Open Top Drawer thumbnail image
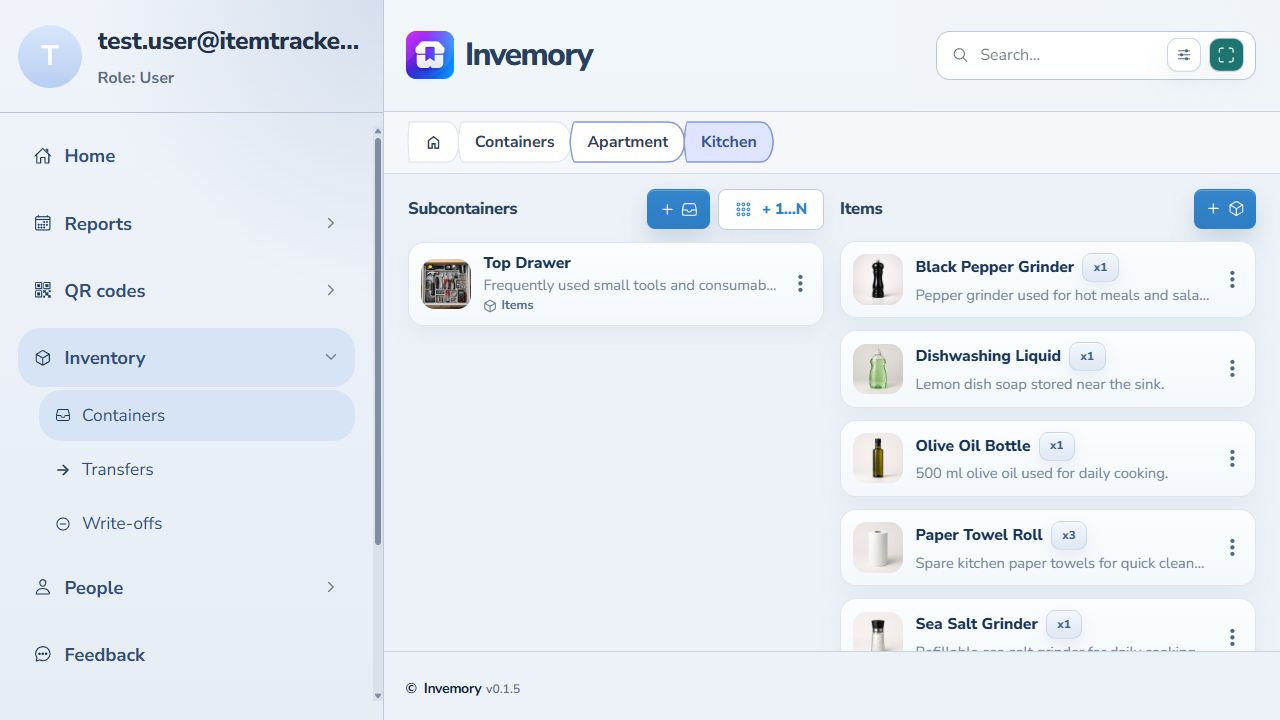This screenshot has height=720, width=1280. click(446, 284)
